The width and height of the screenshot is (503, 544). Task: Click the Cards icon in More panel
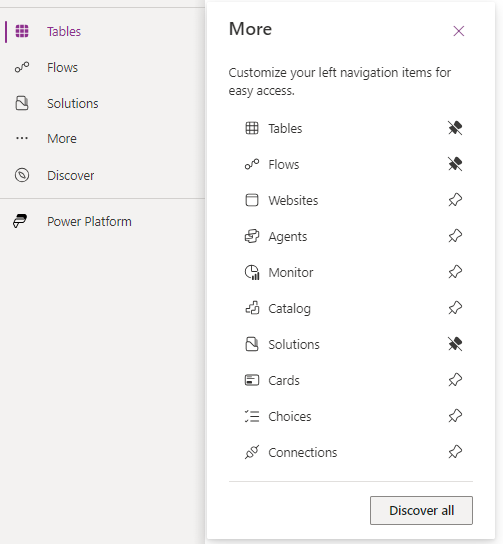(x=252, y=380)
